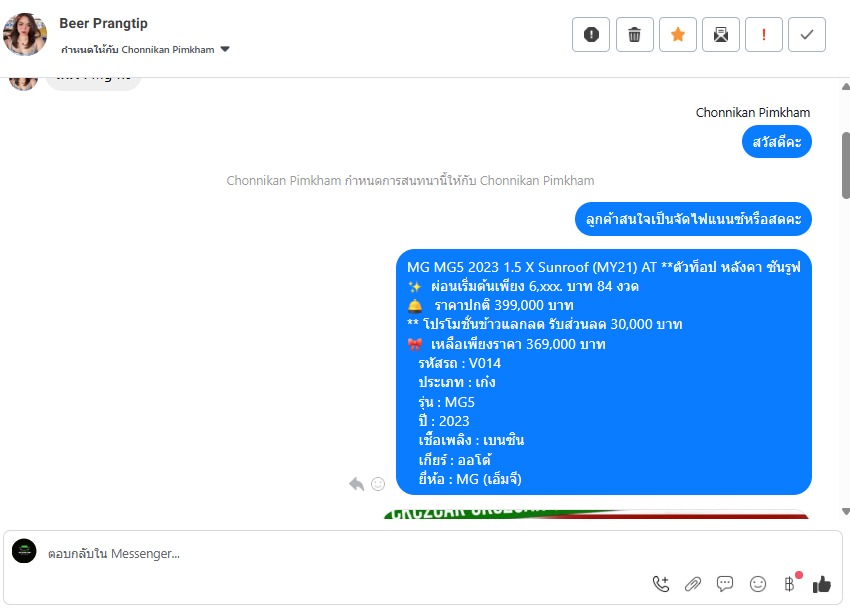The width and height of the screenshot is (850, 610).
Task: Send a thumbs-up like
Action: (x=822, y=584)
